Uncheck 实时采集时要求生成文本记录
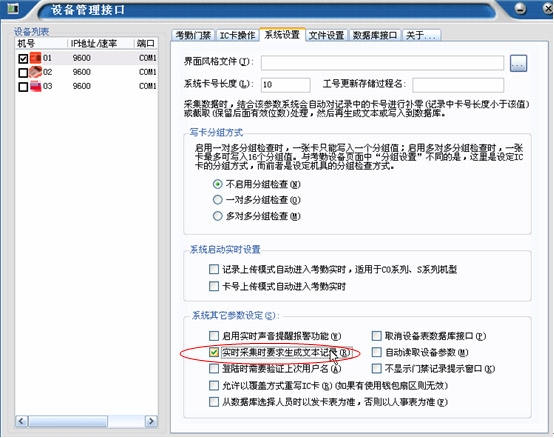554x438 pixels. point(214,352)
